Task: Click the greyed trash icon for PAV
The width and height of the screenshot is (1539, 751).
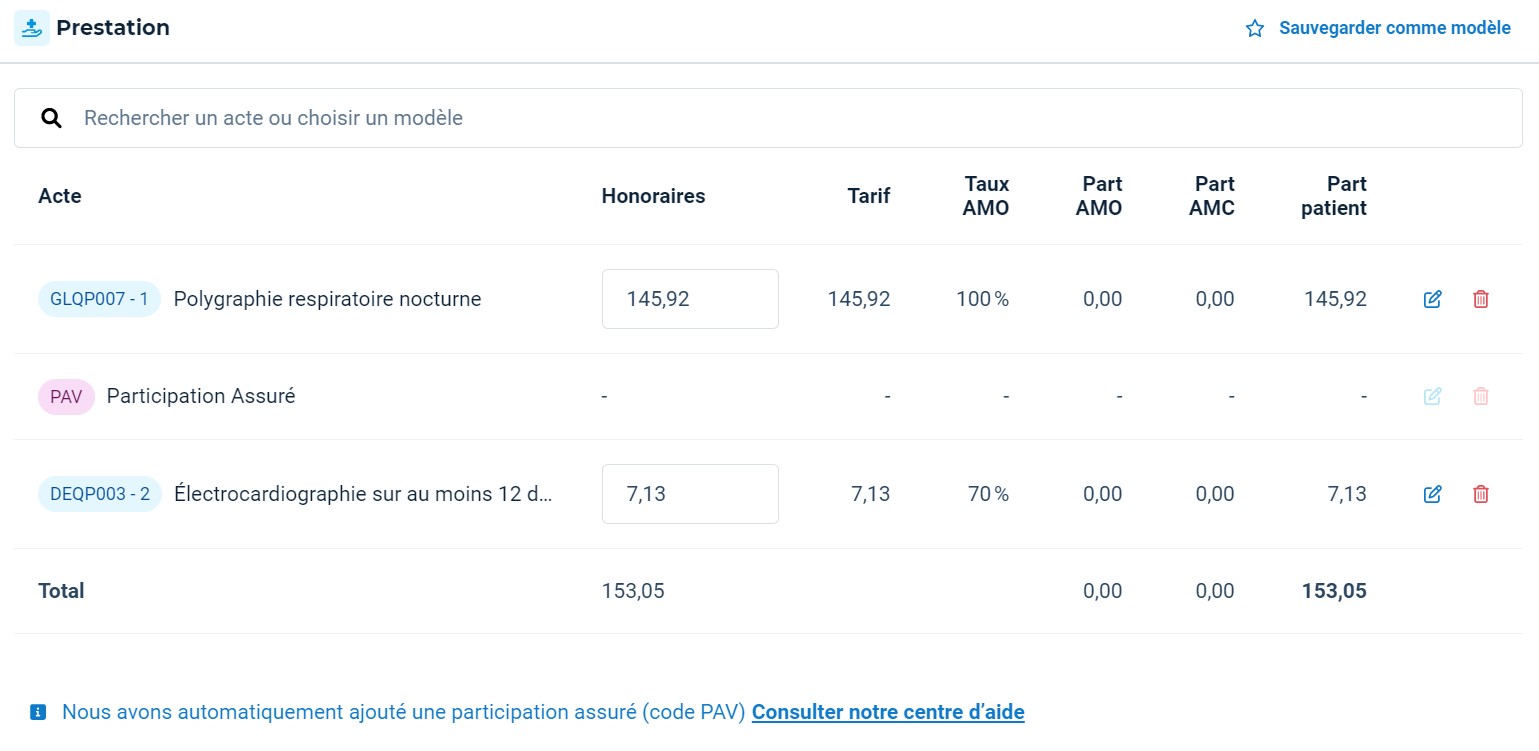Action: tap(1481, 396)
